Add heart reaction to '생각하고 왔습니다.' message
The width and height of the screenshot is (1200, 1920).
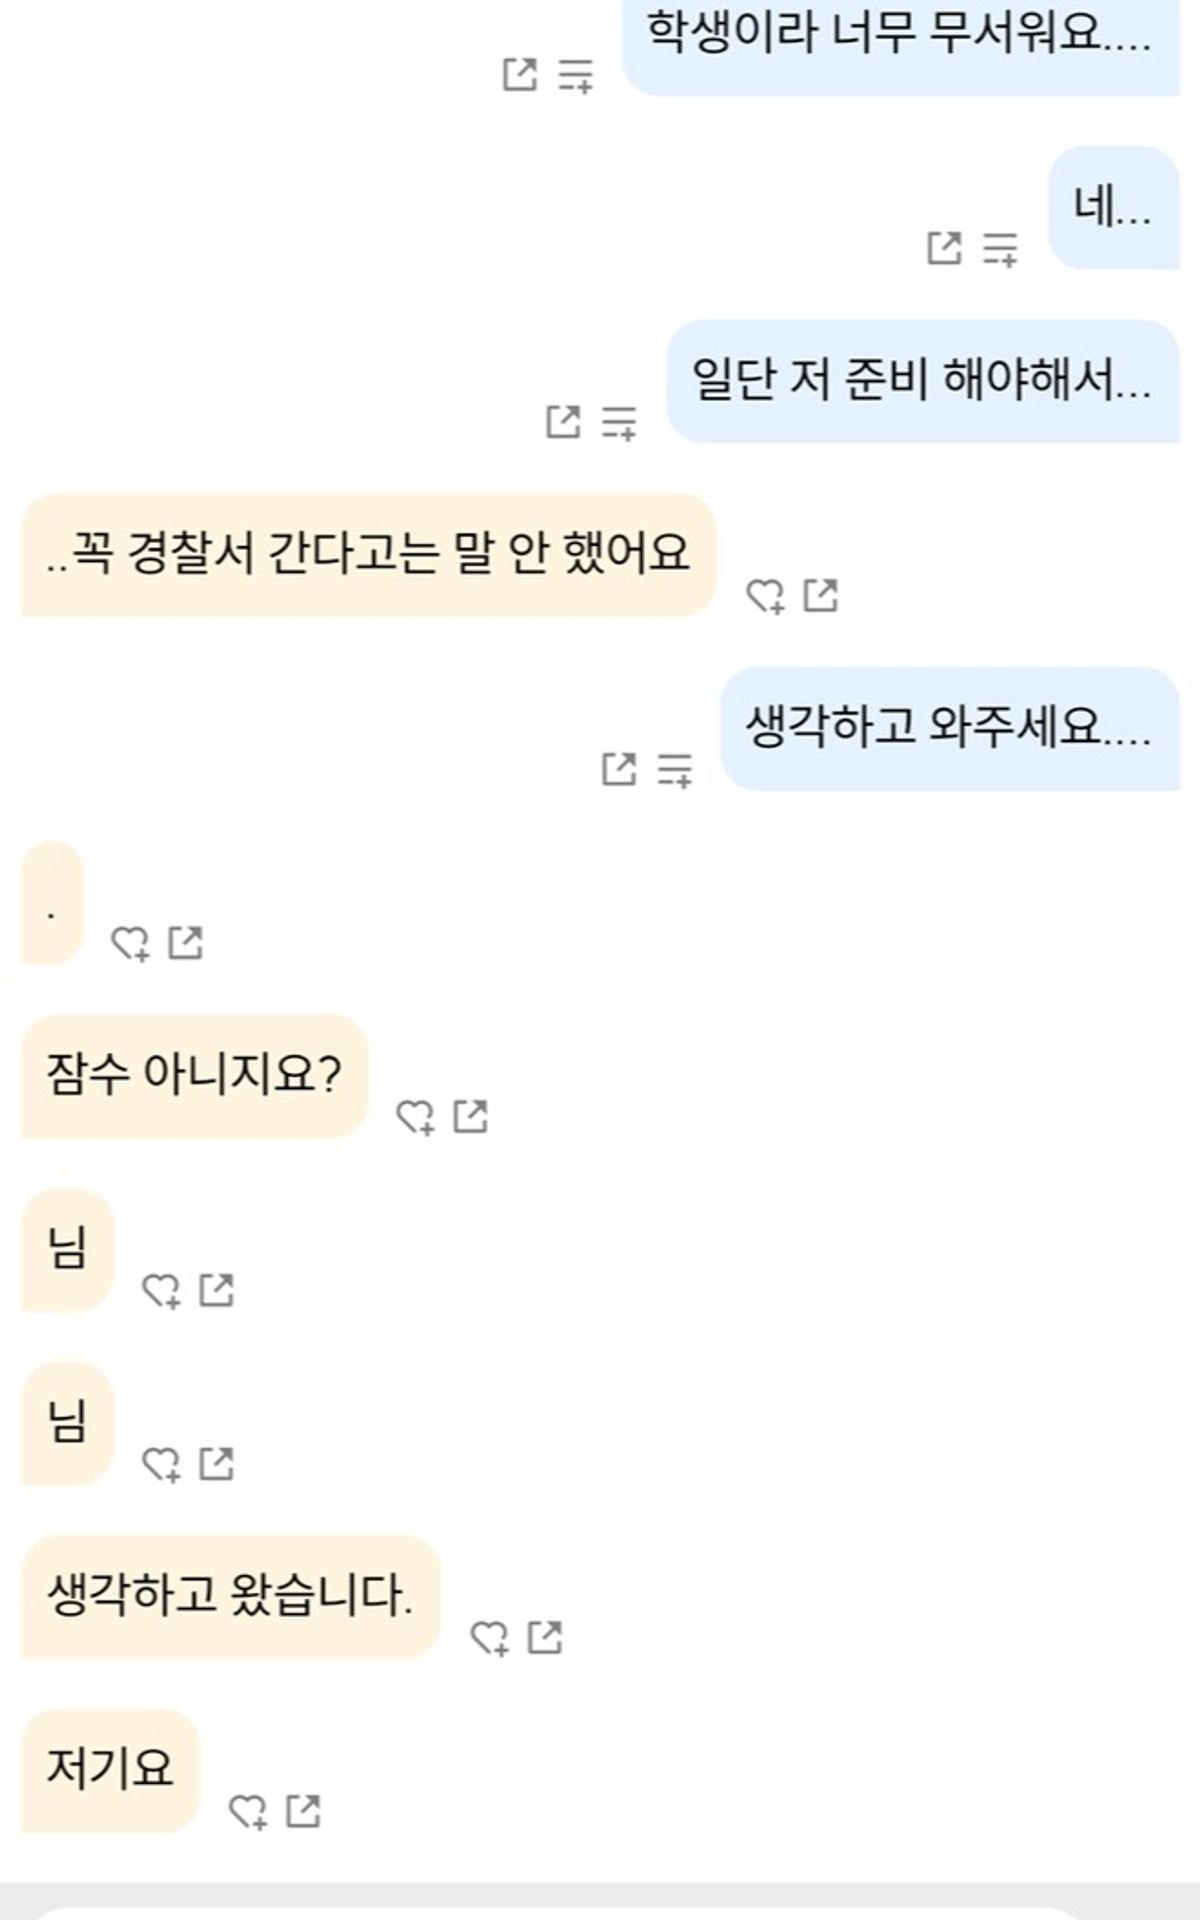tap(489, 1638)
